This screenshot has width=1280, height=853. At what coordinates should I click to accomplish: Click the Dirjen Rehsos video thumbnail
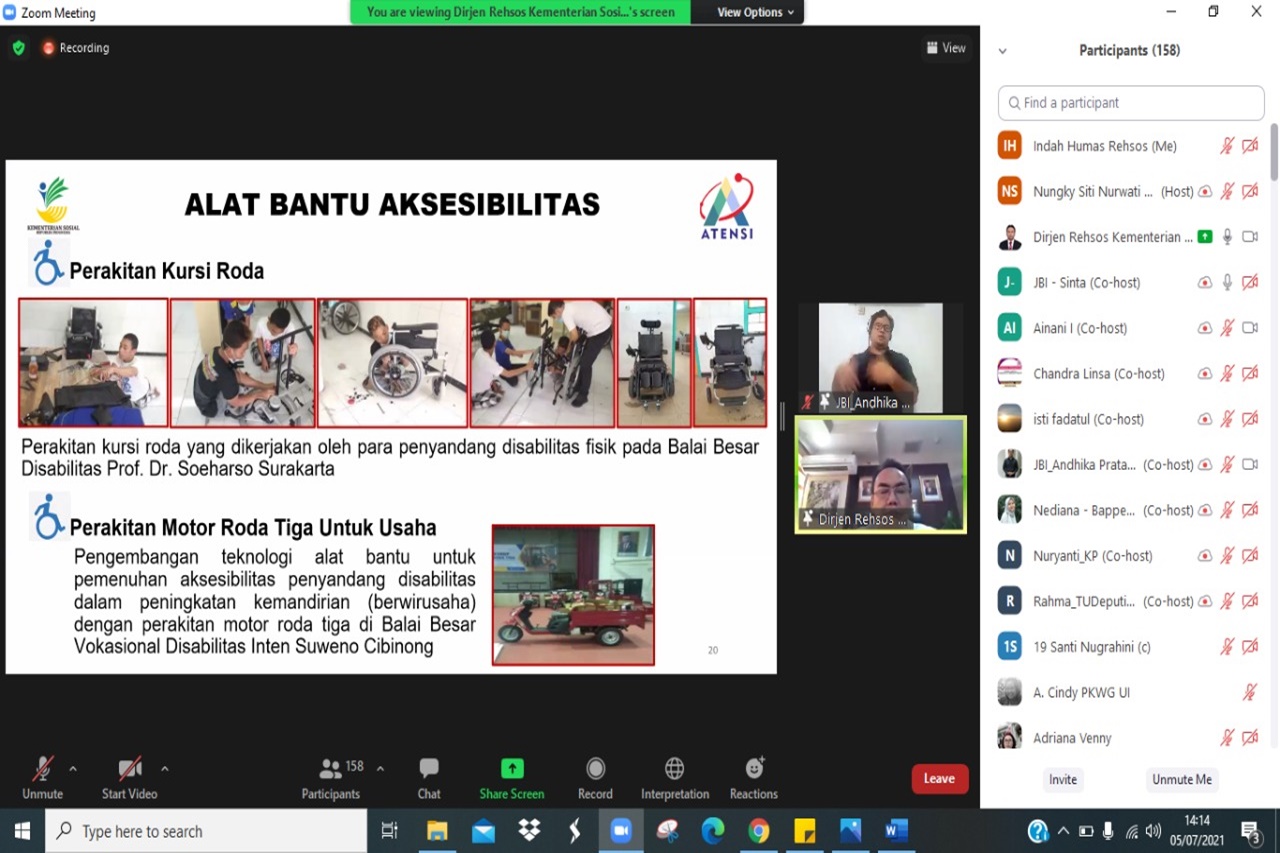pyautogui.click(x=881, y=475)
